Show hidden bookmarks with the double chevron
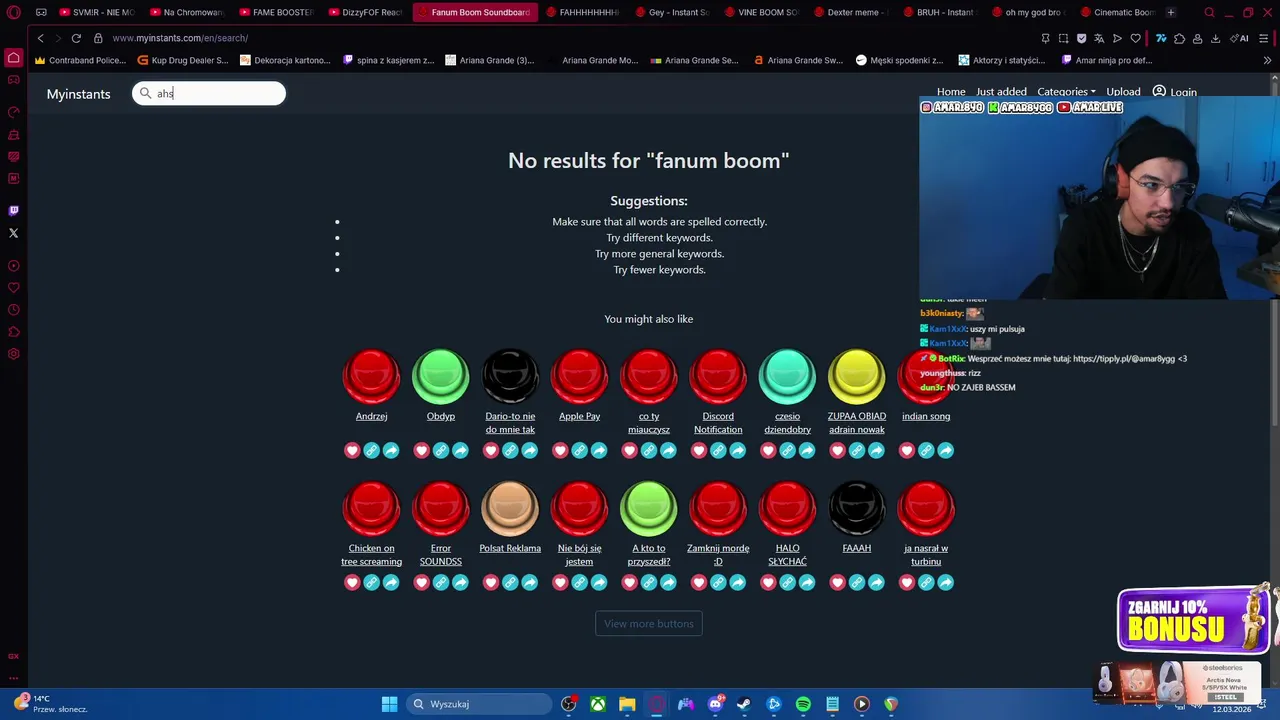The image size is (1280, 720). (1267, 60)
